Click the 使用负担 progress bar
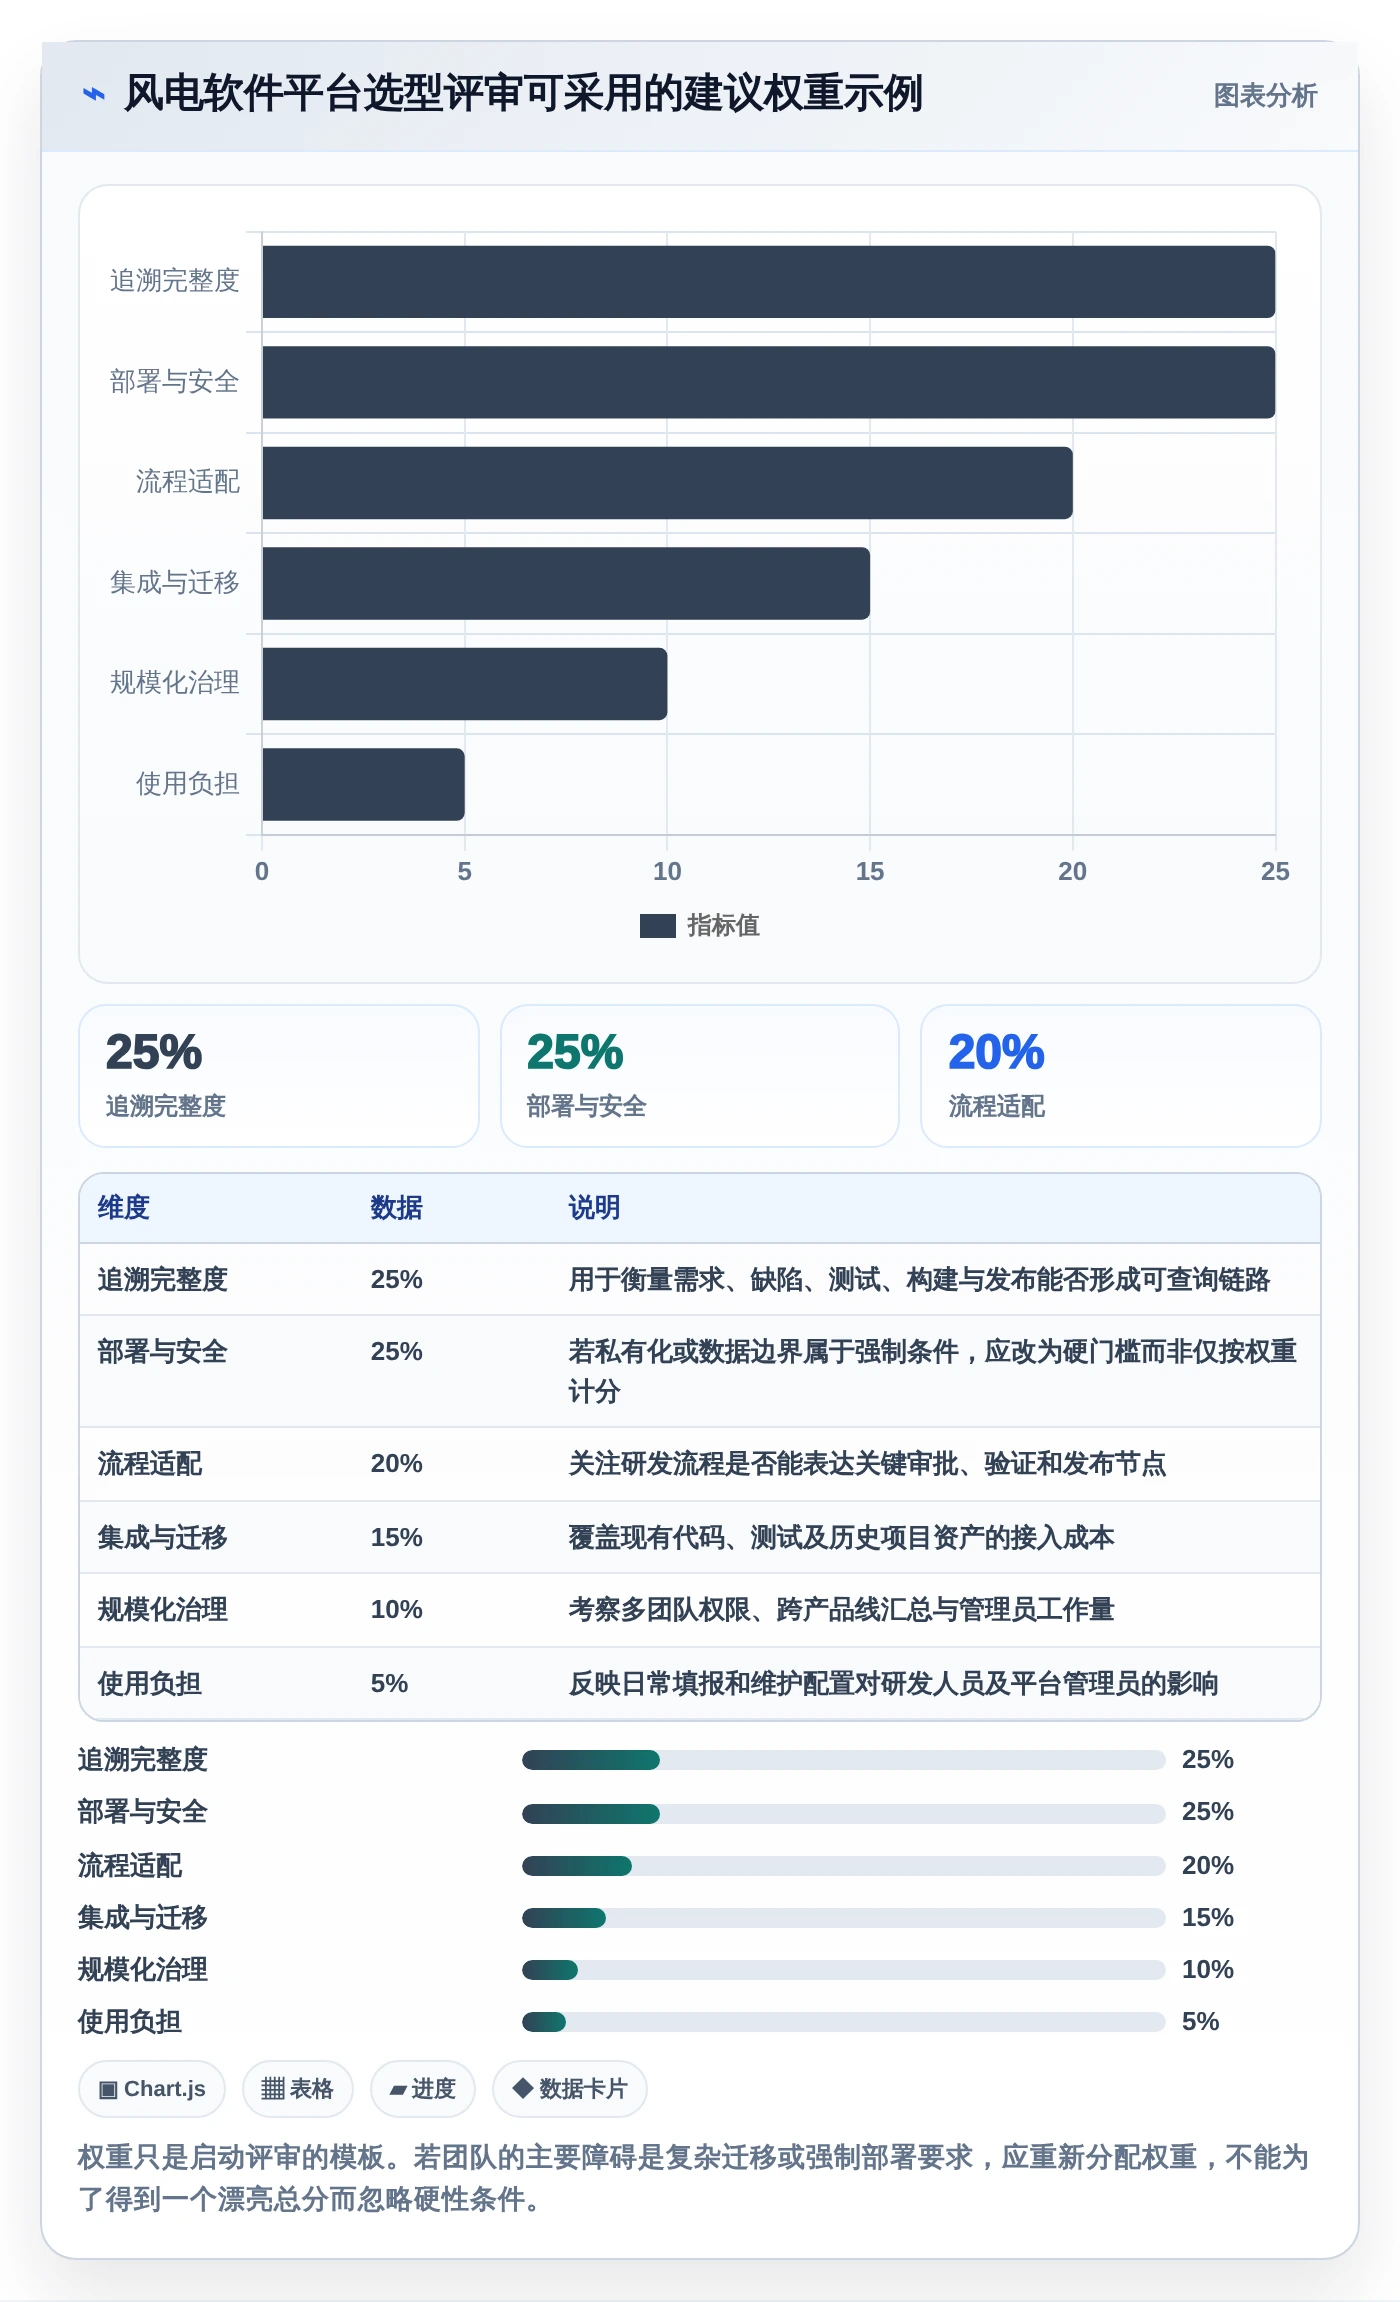Viewport: 1400px width, 2302px height. pyautogui.click(x=844, y=2022)
